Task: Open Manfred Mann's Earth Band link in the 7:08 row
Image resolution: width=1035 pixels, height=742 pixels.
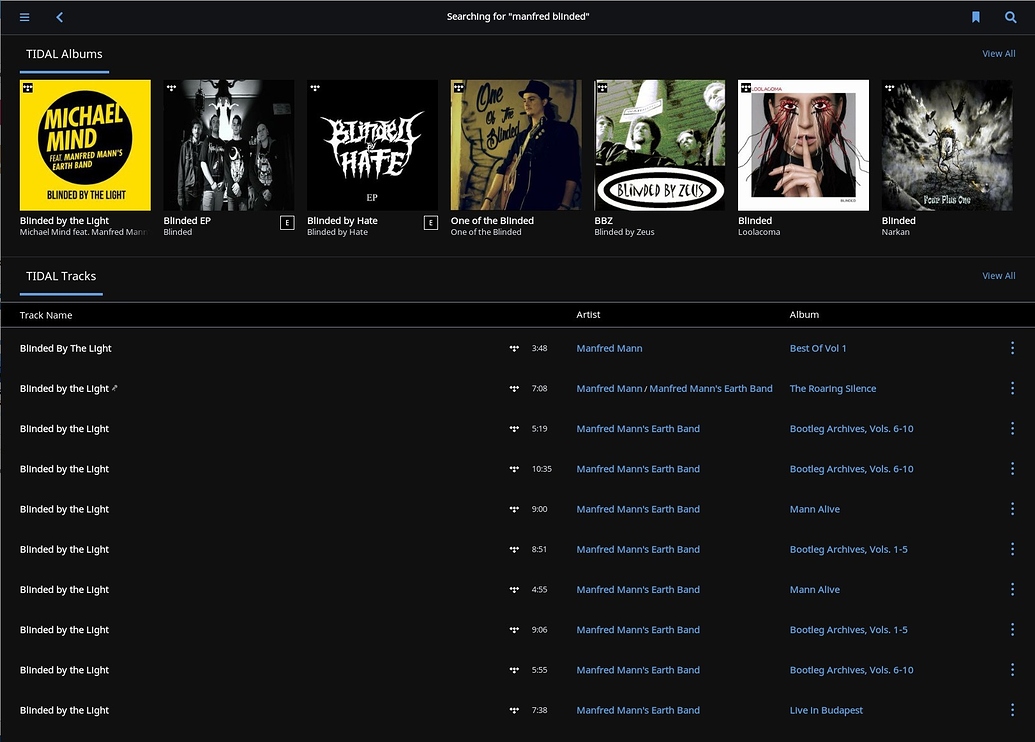Action: click(x=711, y=388)
